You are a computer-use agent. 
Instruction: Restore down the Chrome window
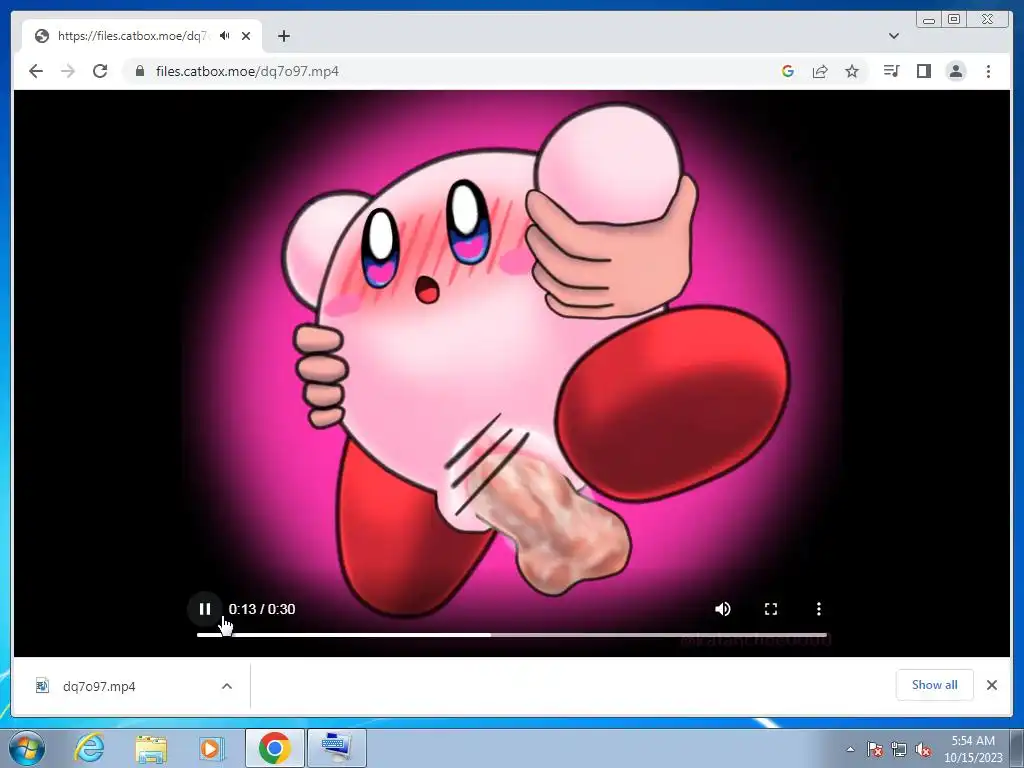click(x=953, y=20)
